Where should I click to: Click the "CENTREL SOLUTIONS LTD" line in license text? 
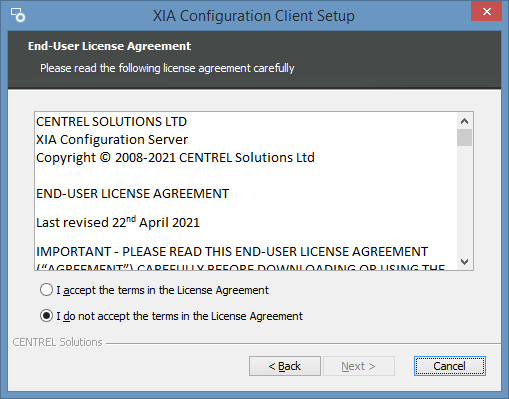111,122
